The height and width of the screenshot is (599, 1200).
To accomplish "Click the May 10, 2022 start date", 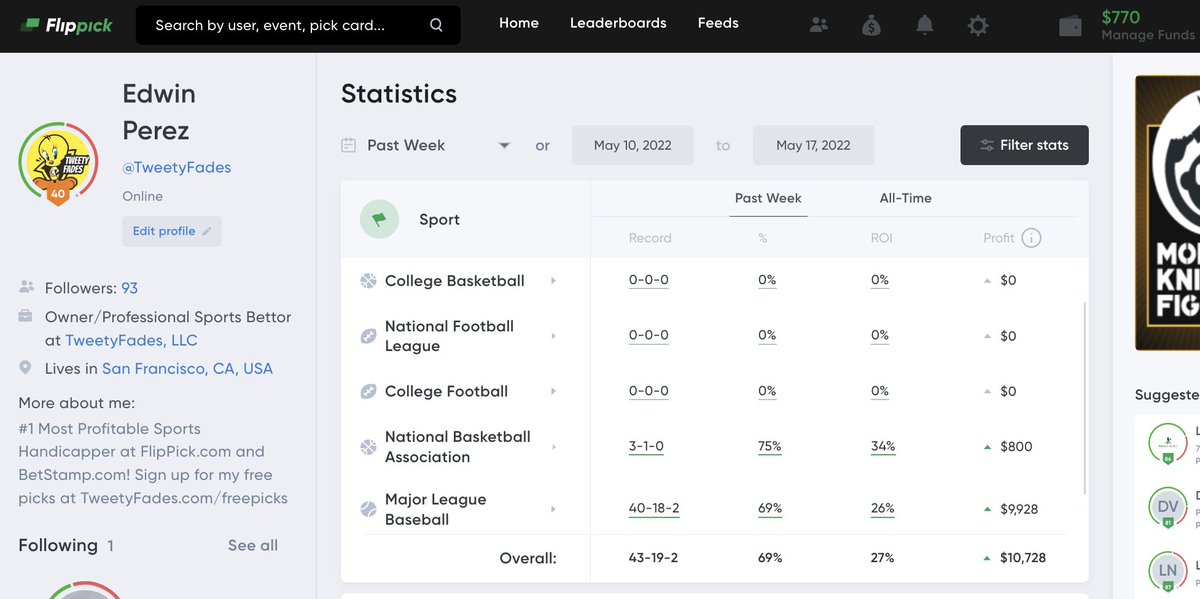I will [x=633, y=145].
